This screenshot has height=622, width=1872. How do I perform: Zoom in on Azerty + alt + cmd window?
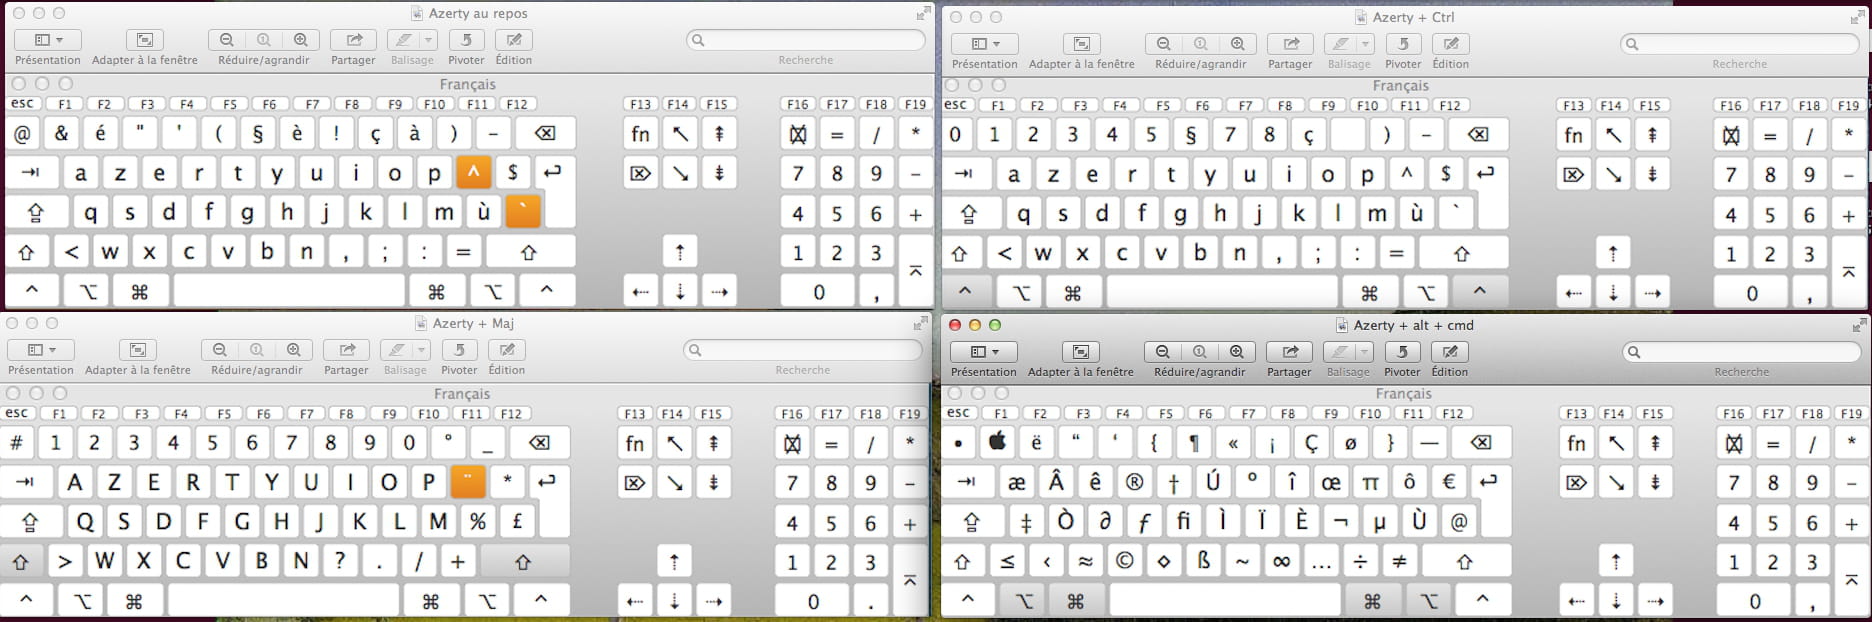click(1237, 352)
